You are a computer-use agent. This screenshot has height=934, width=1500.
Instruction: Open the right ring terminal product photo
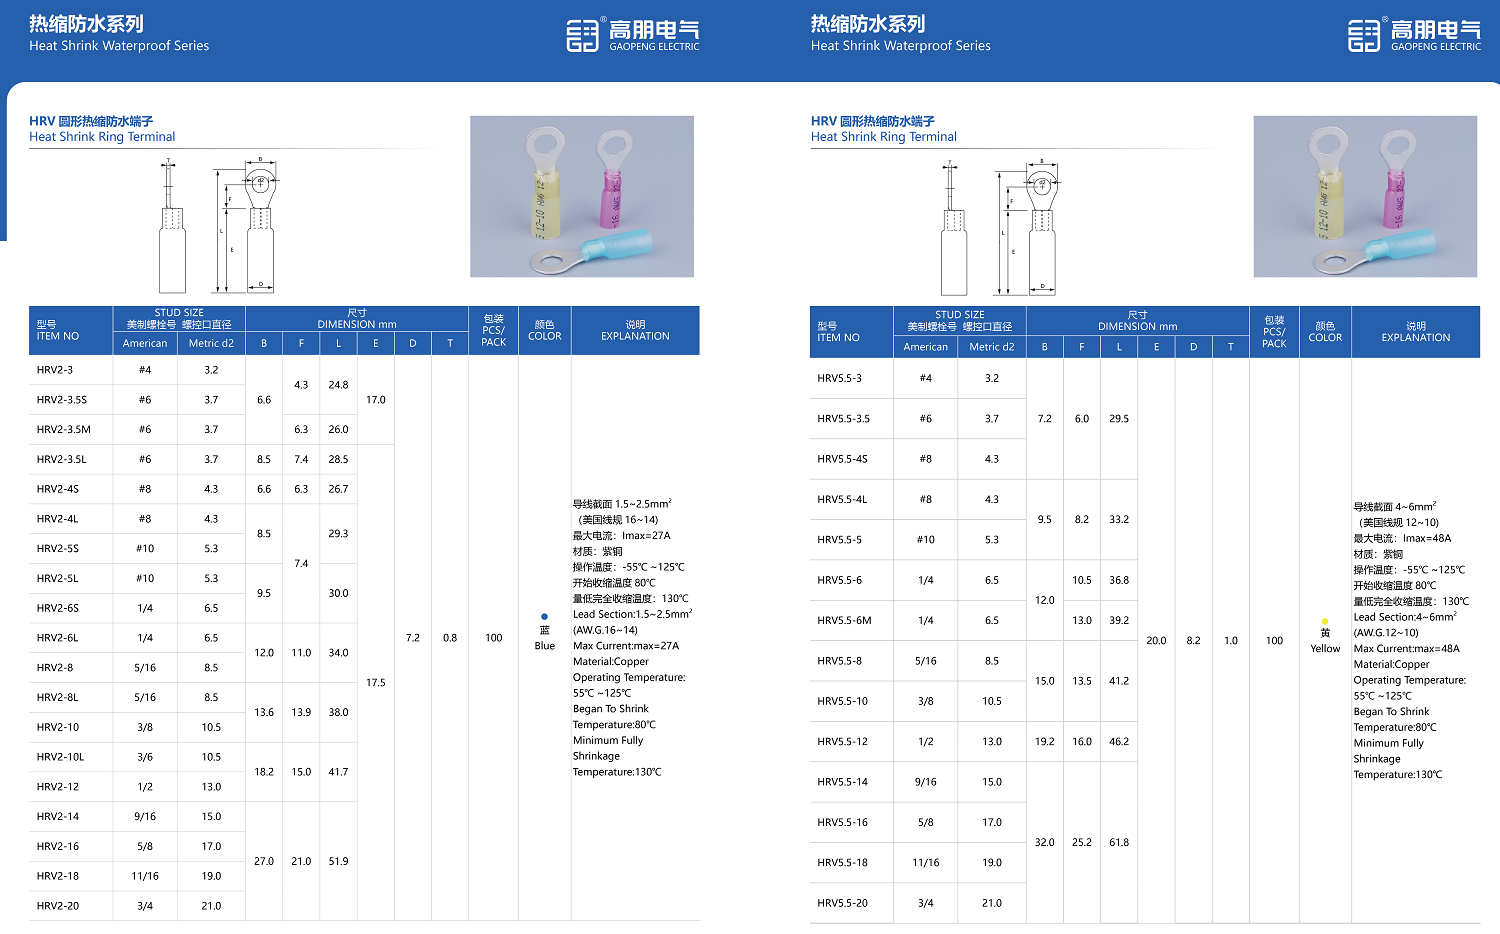click(1365, 196)
